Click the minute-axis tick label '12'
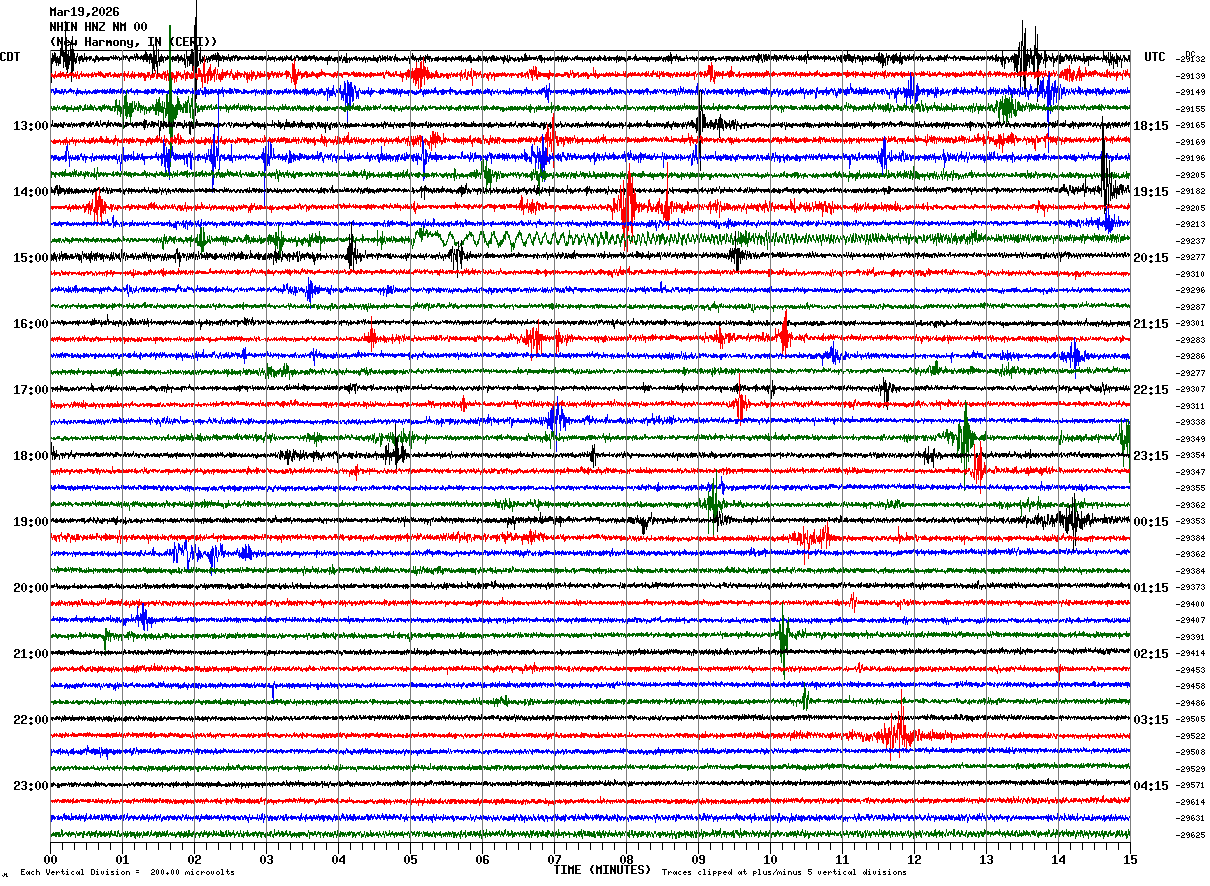 [x=914, y=860]
